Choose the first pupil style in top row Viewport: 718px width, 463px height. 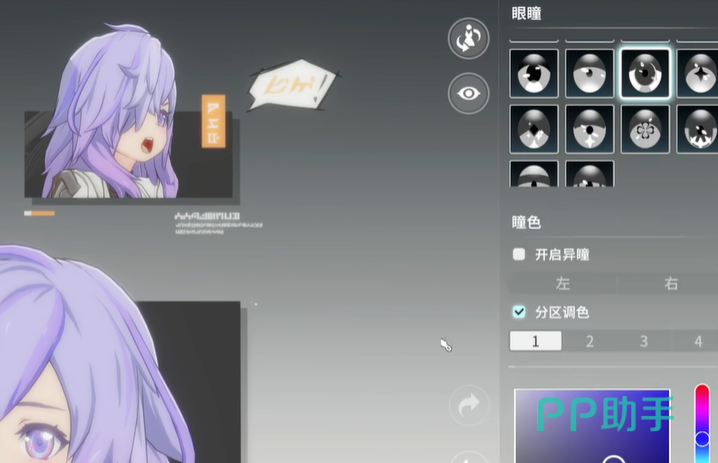click(534, 73)
